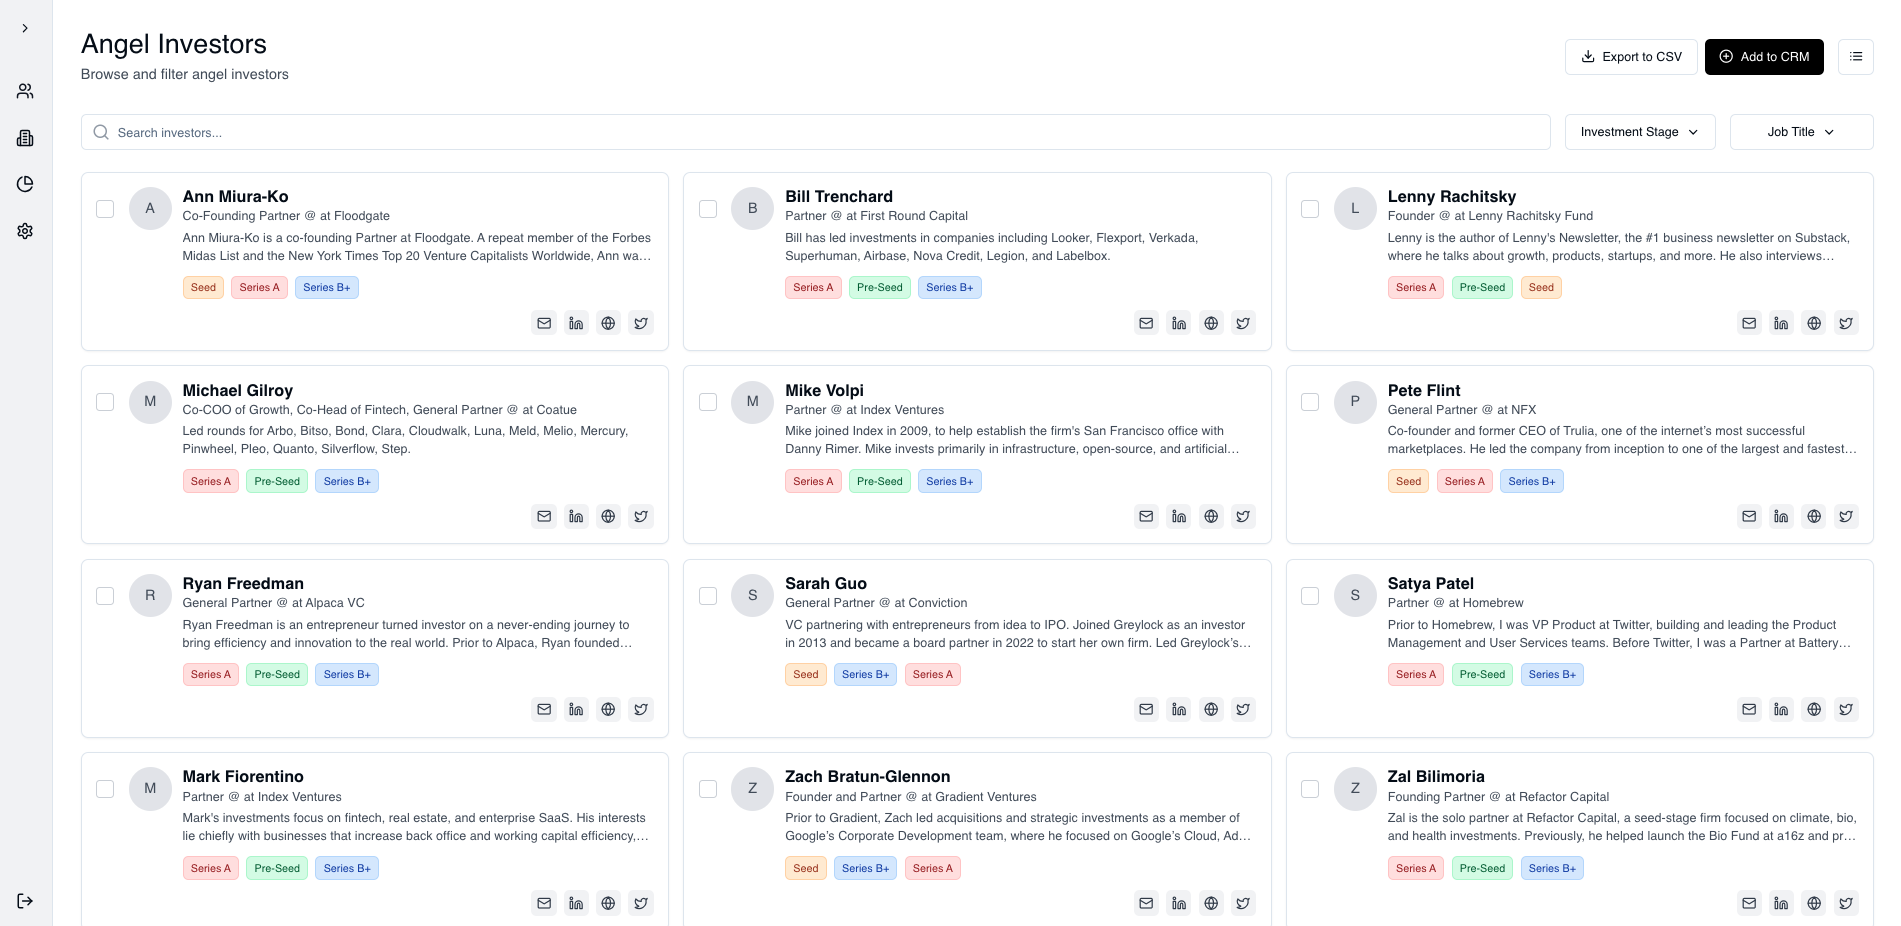Viewport: 1901px width, 926px height.
Task: Click the email icon on Ann Miura-Ko's card
Action: [544, 323]
